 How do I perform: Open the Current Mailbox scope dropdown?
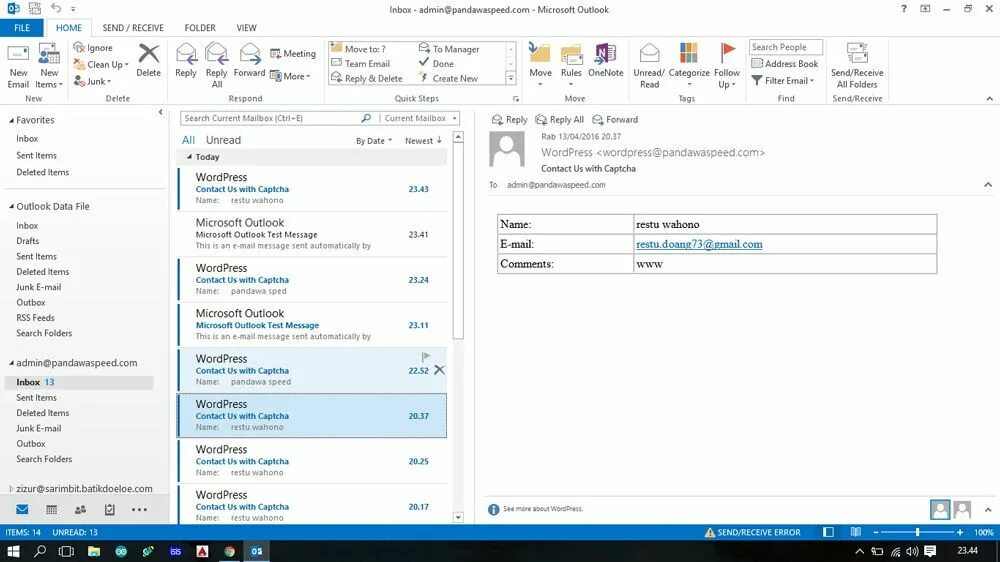[x=420, y=118]
